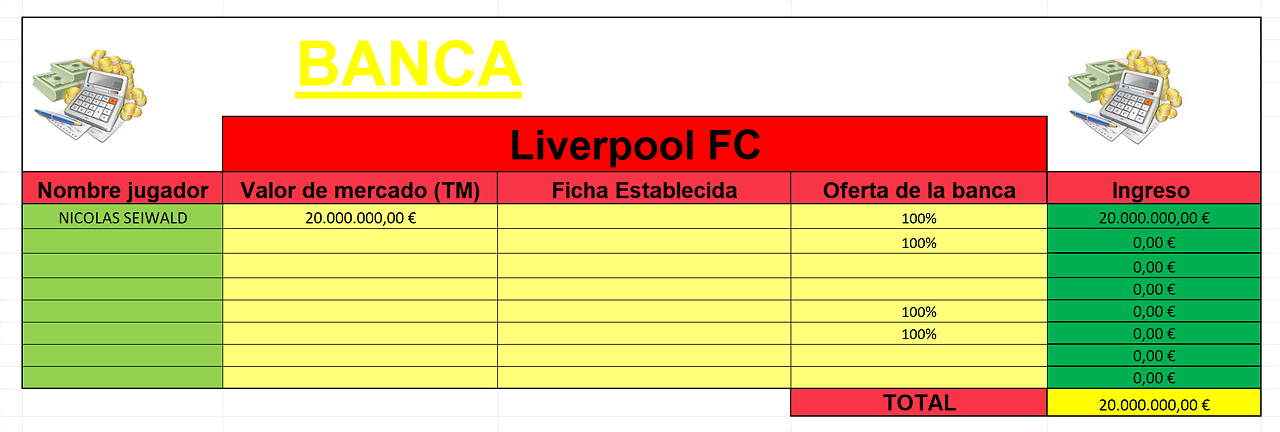Click the Valor de mercado (TM) header
This screenshot has width=1280, height=432.
360,189
